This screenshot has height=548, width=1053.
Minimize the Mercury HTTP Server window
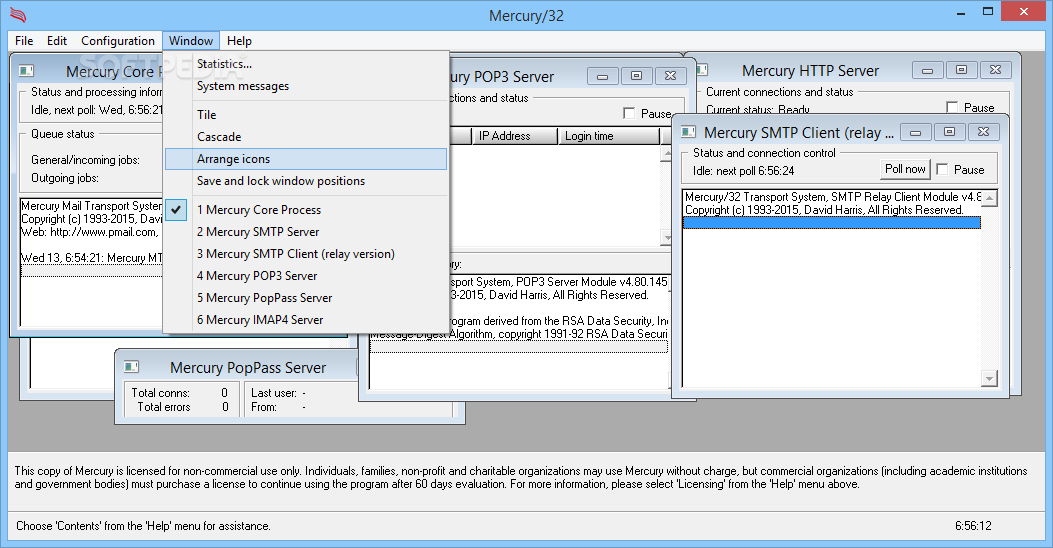point(927,70)
